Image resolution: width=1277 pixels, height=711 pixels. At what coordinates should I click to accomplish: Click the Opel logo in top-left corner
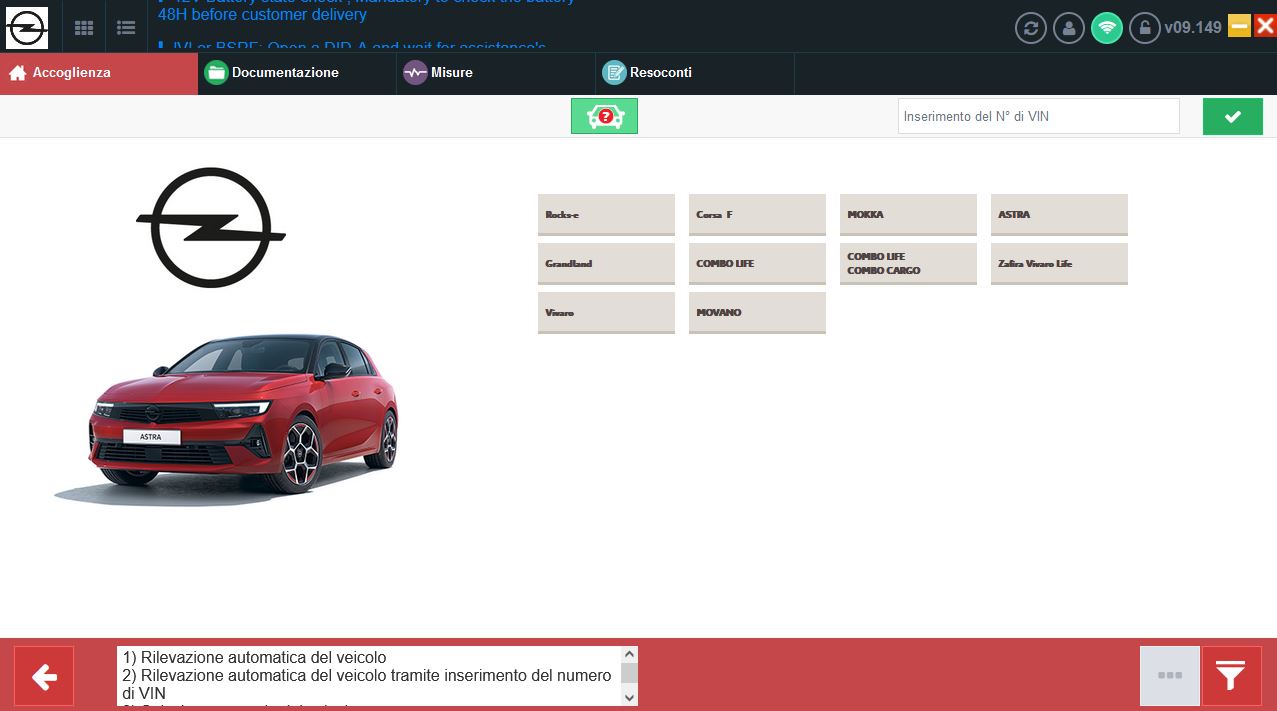tap(27, 27)
